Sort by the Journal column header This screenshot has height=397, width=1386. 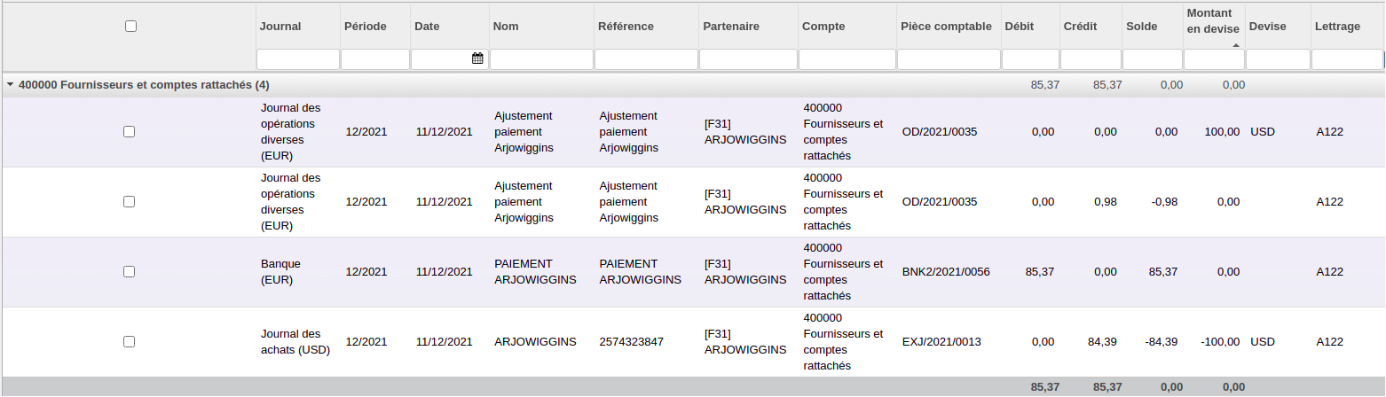280,26
